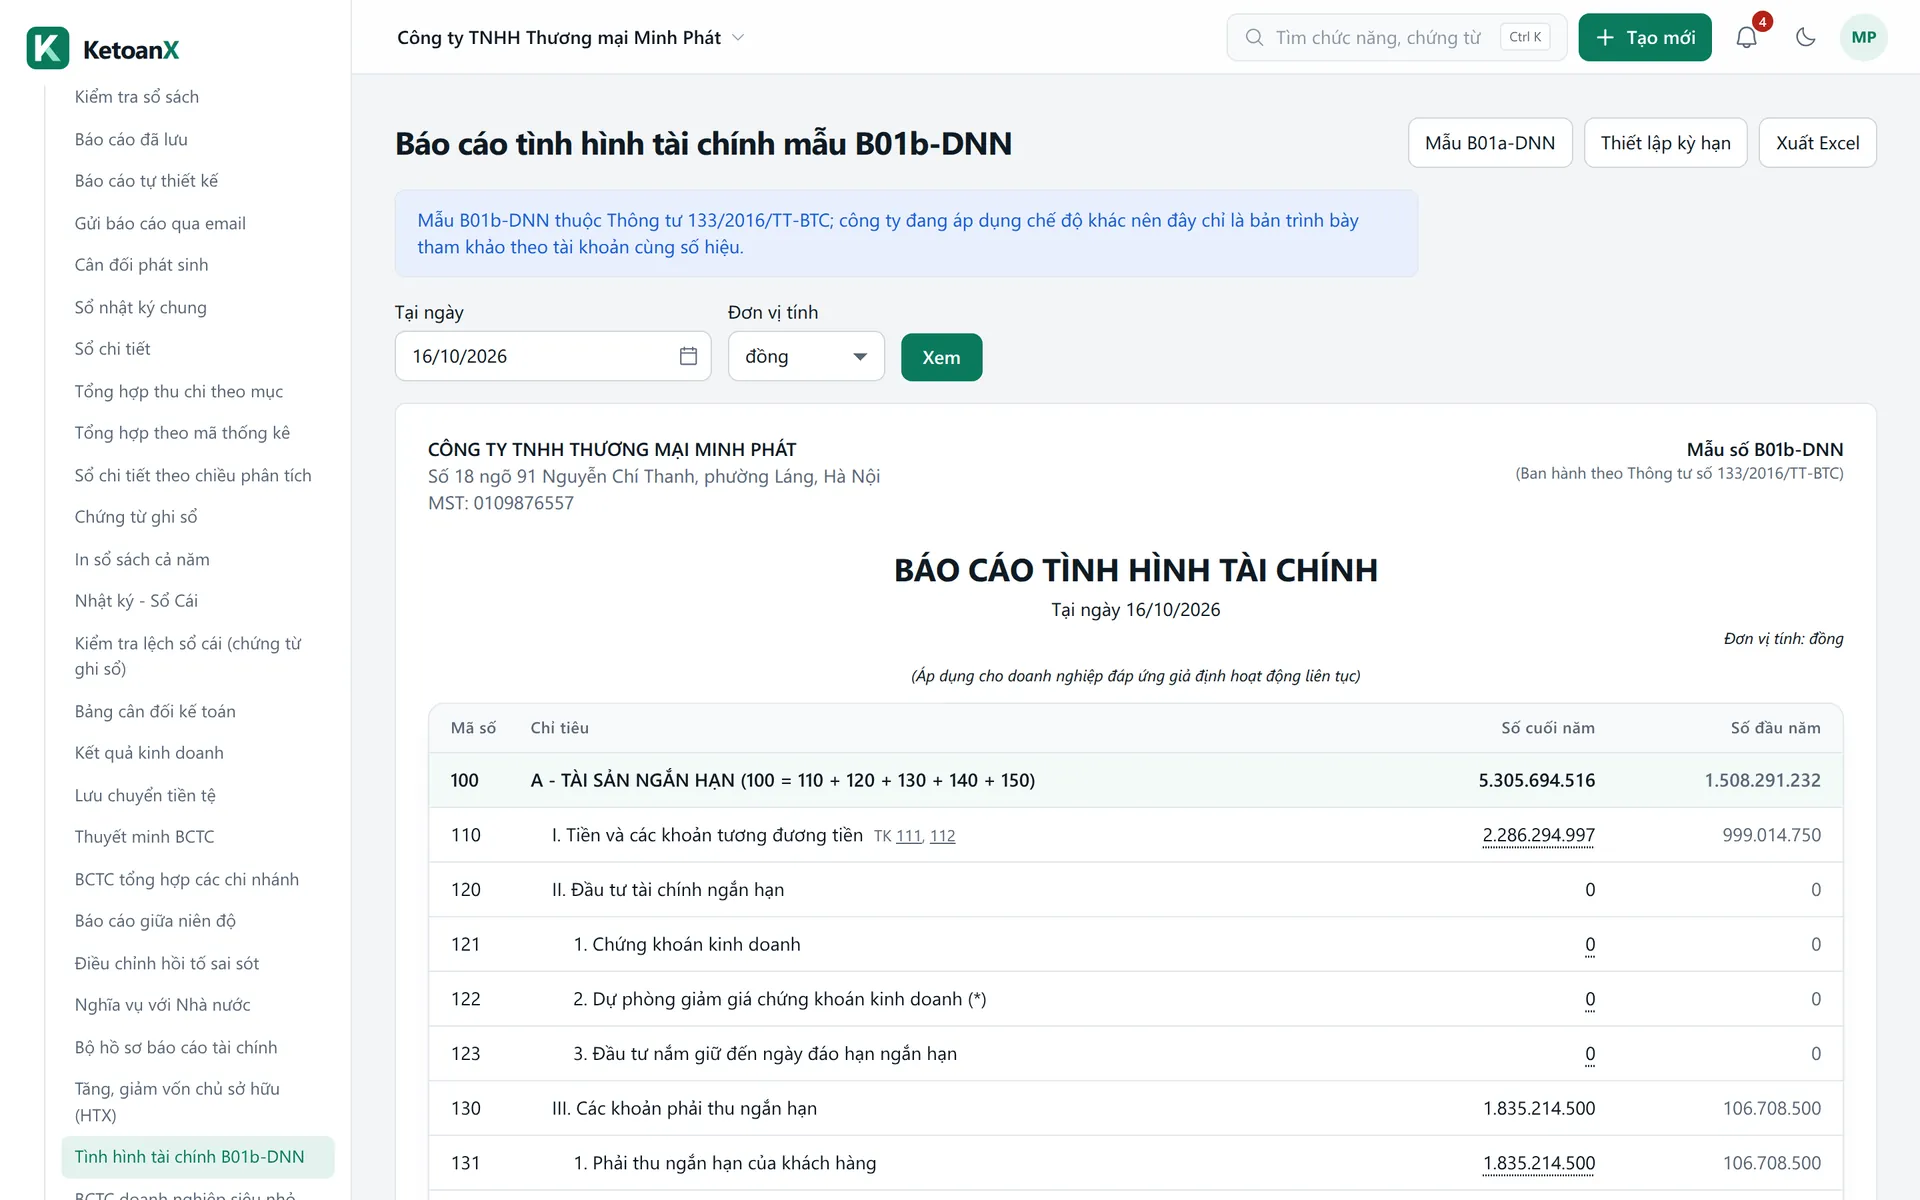The image size is (1920, 1200).
Task: Click the Số cuối năm column header
Action: pos(1547,728)
